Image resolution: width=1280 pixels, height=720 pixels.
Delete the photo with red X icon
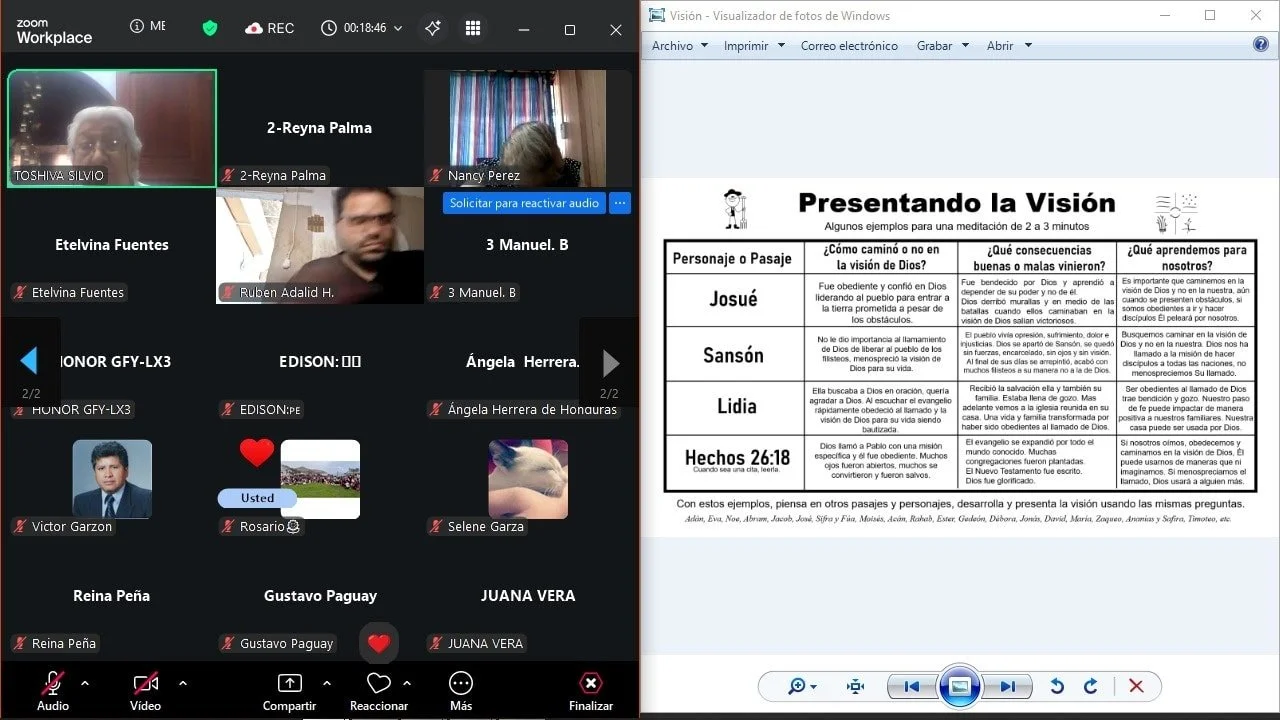pos(1136,686)
